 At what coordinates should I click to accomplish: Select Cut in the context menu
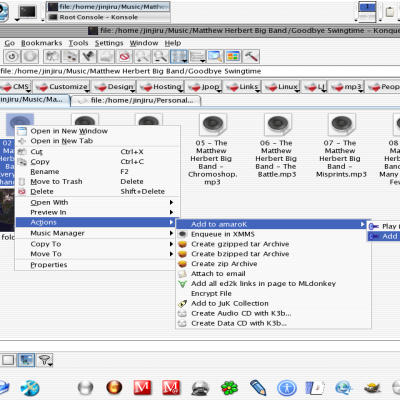tap(97, 152)
